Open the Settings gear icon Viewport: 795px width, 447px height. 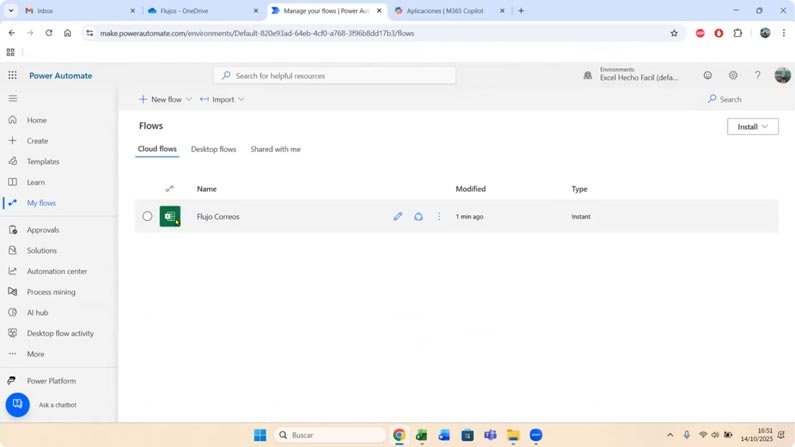(x=733, y=75)
